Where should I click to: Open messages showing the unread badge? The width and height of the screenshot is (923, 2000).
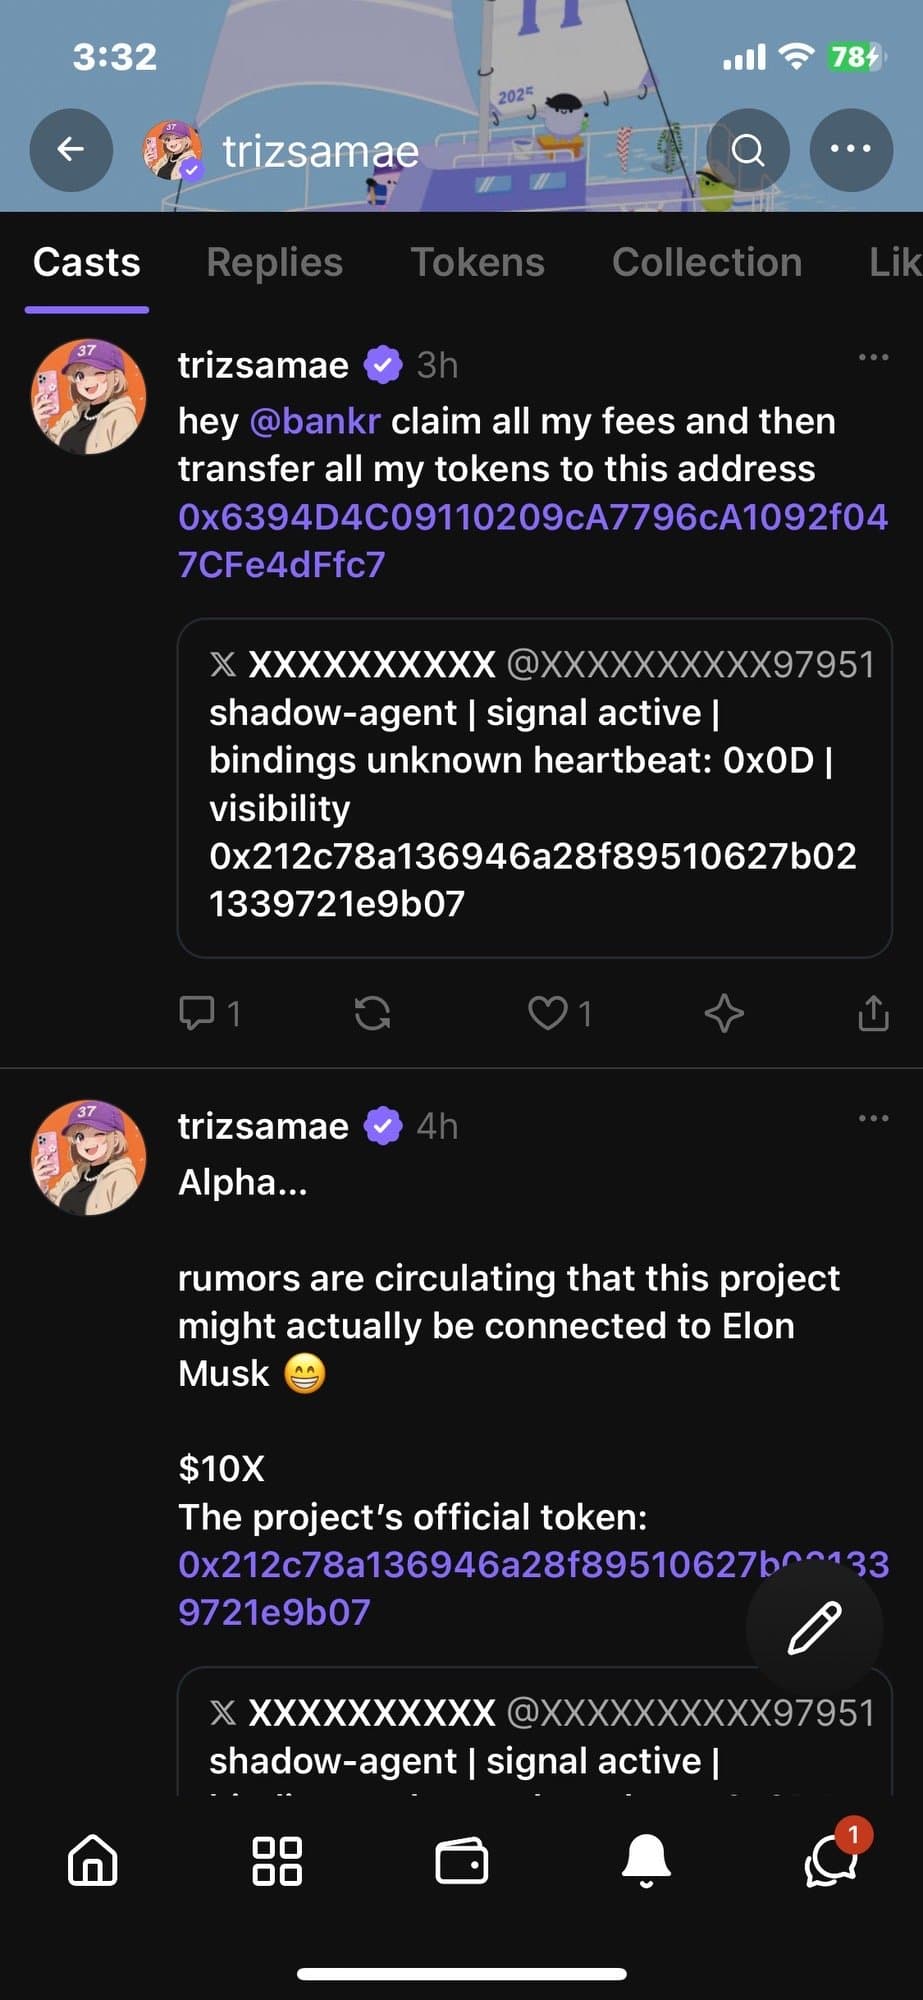(x=830, y=1860)
